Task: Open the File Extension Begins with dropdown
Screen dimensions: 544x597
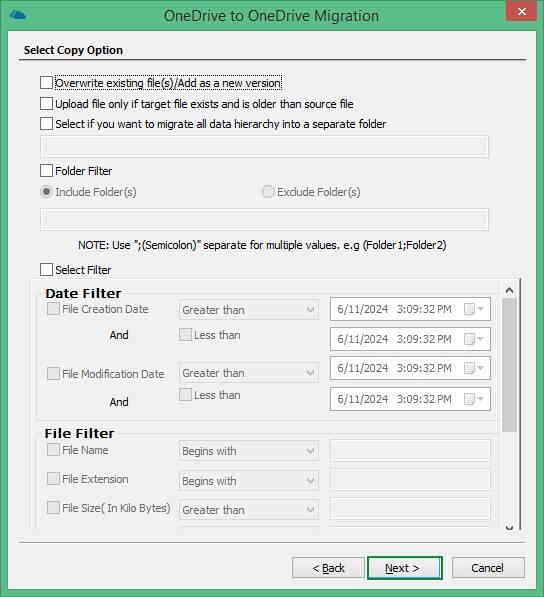Action: click(x=249, y=481)
